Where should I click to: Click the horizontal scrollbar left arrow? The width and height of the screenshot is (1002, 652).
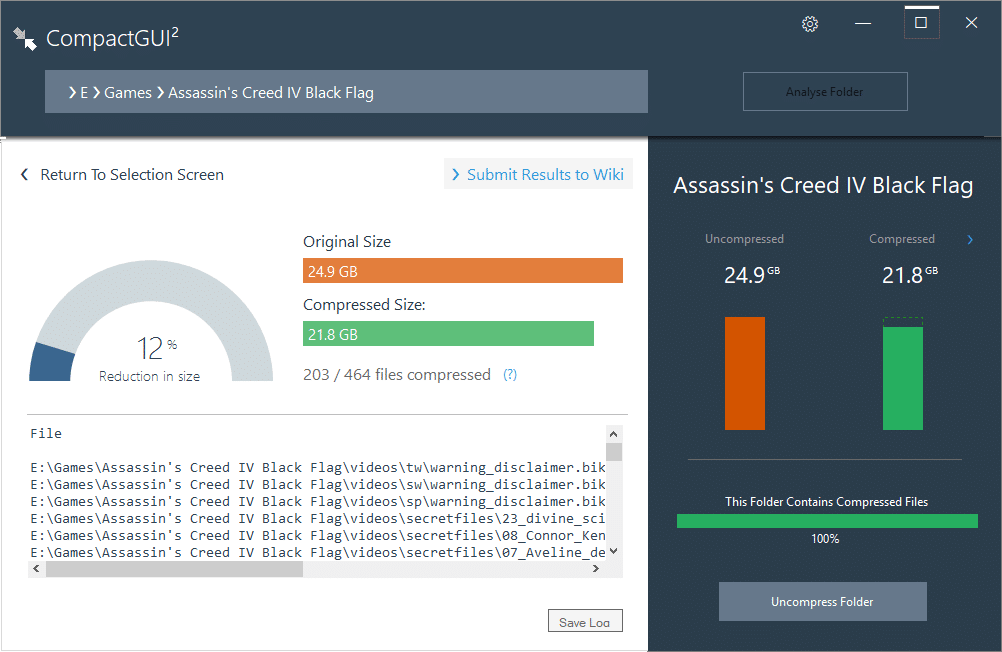(36, 568)
